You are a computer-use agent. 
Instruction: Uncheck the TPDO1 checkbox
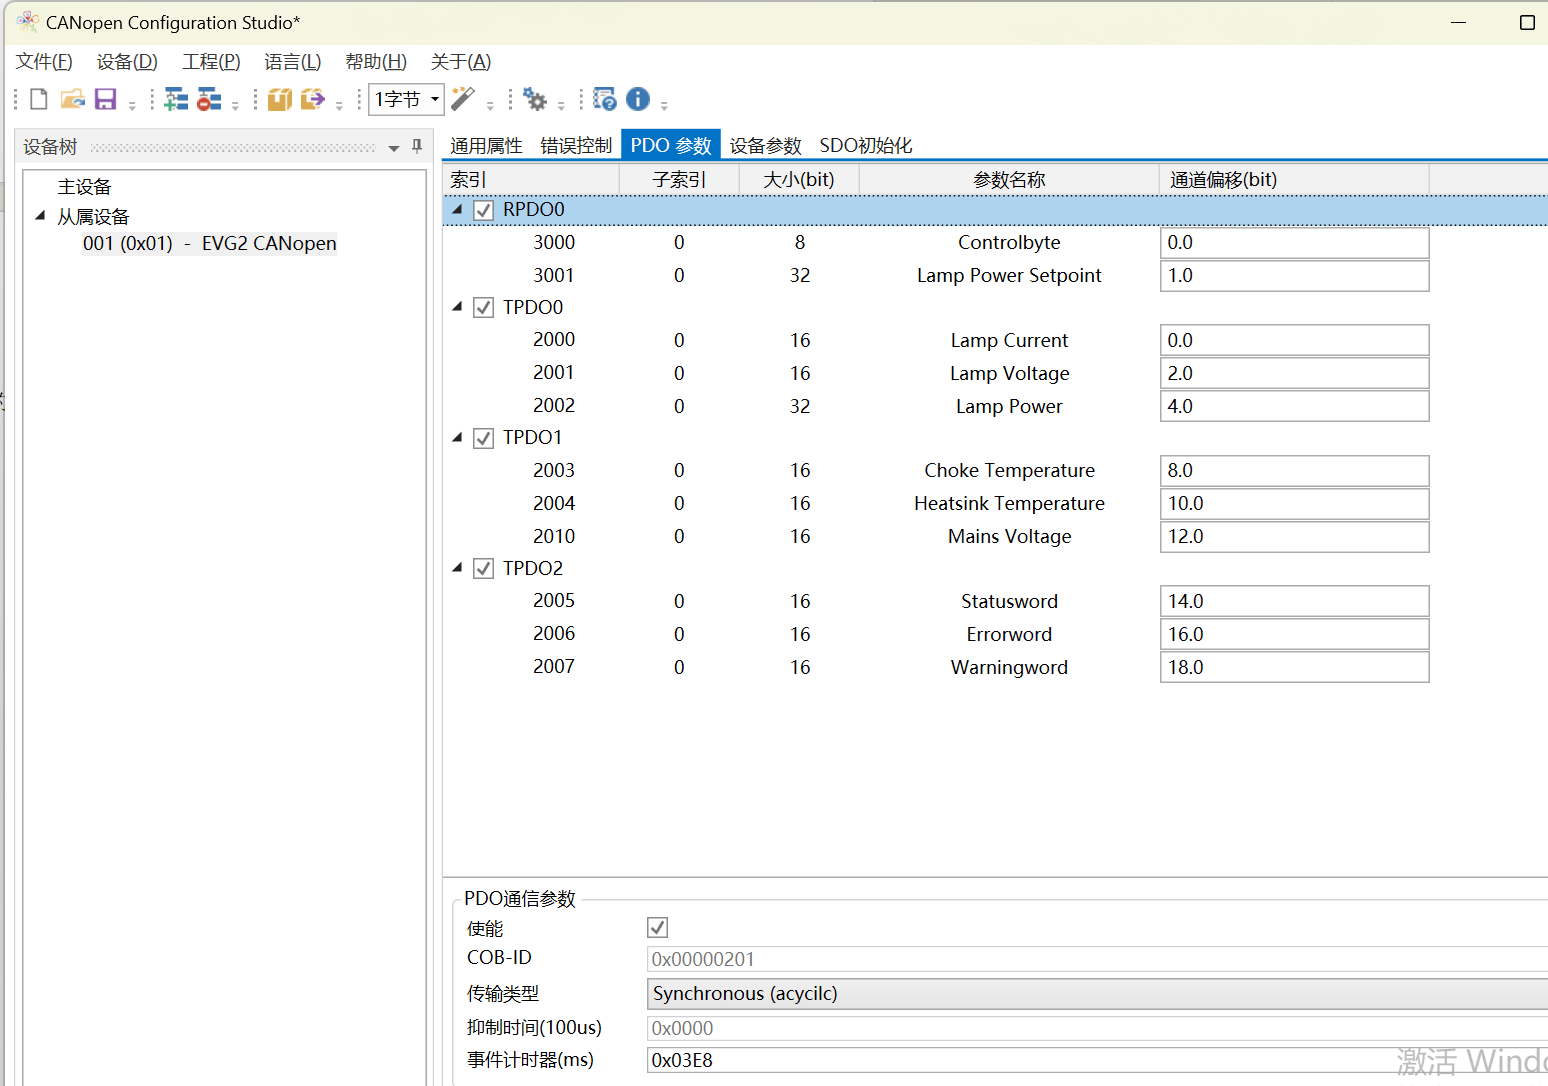point(483,438)
